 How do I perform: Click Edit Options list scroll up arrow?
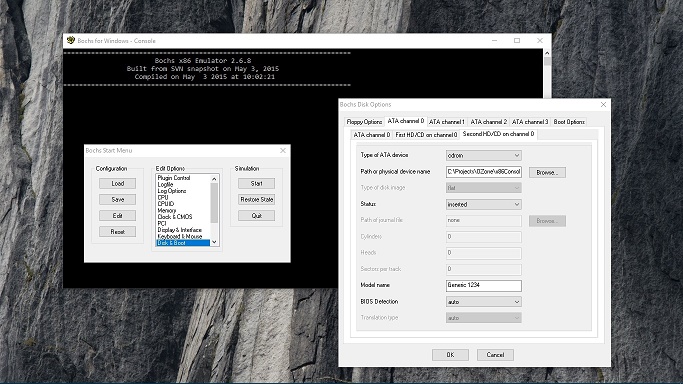214,179
